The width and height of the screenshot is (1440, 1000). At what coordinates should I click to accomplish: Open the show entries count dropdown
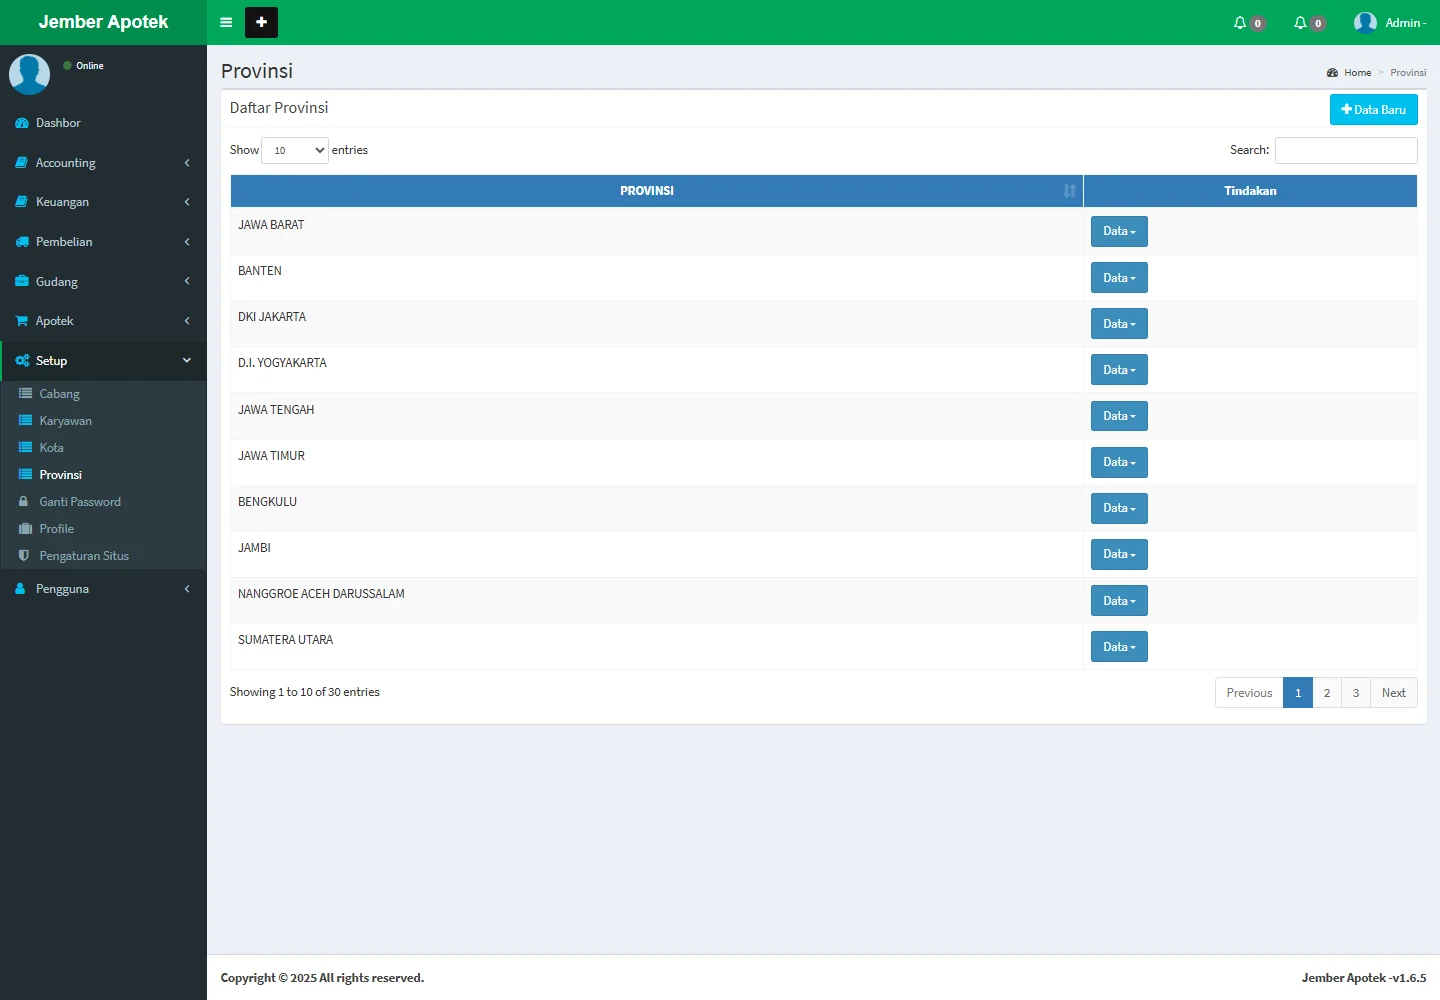[x=295, y=150]
